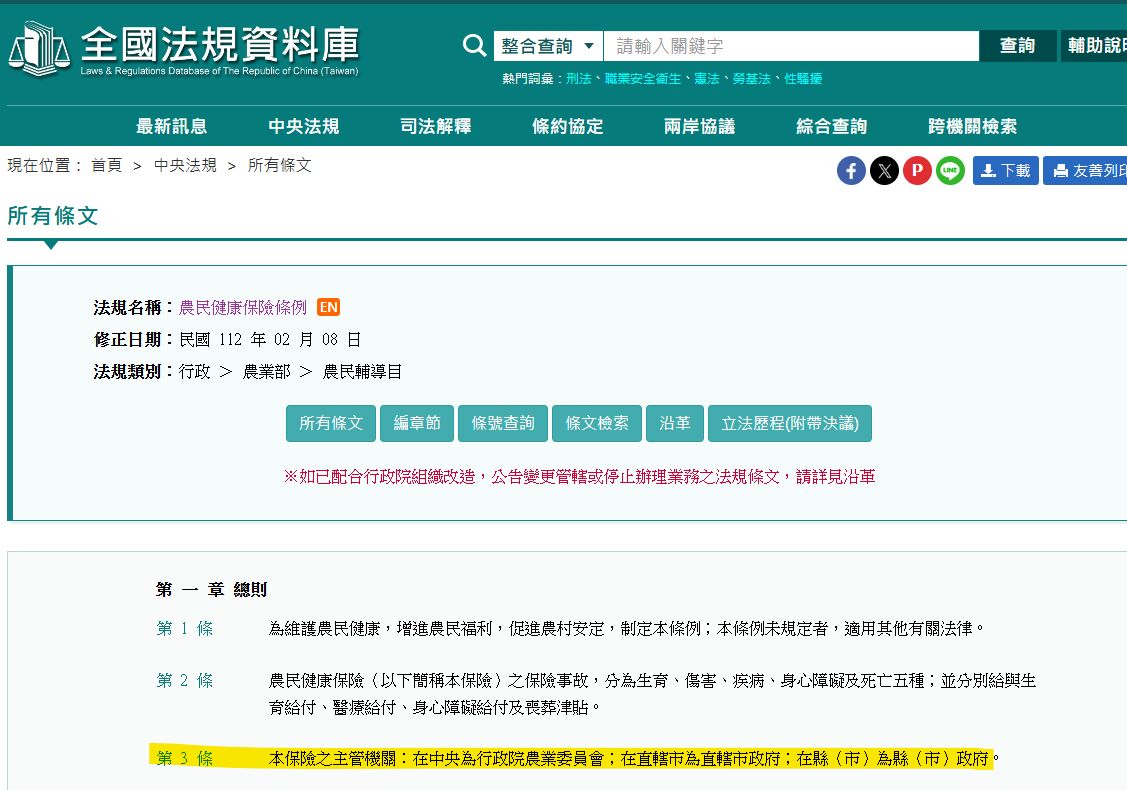Click the 查詢 search button
This screenshot has height=790, width=1127.
pyautogui.click(x=1017, y=46)
